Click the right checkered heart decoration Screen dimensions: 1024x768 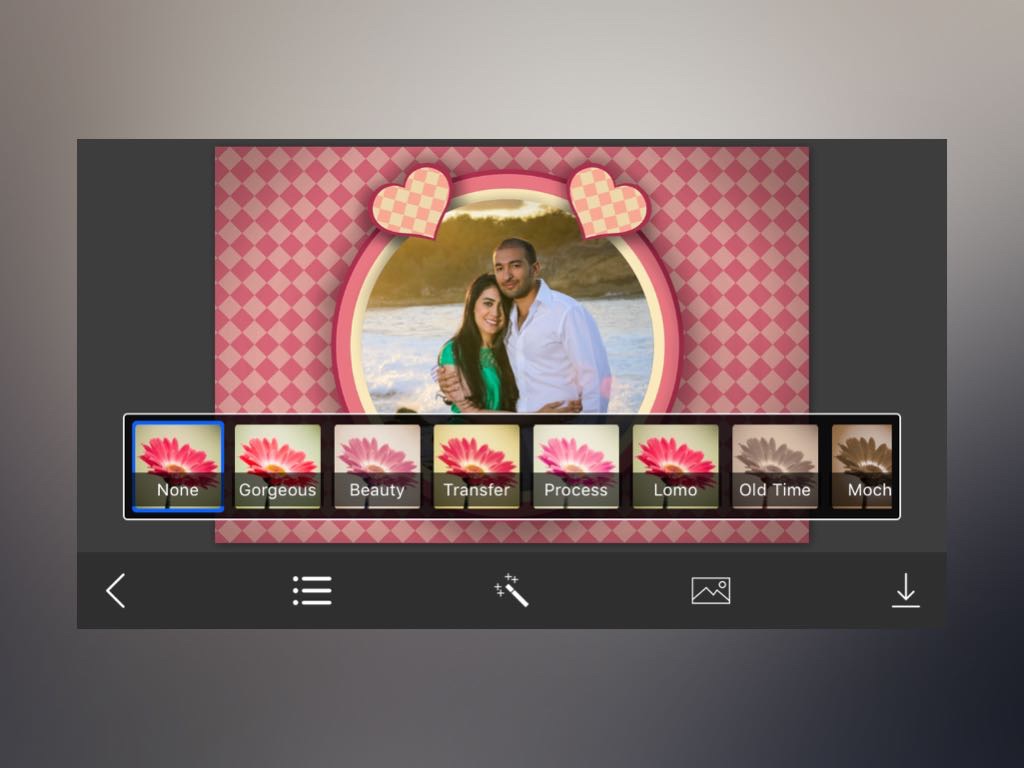(x=607, y=202)
